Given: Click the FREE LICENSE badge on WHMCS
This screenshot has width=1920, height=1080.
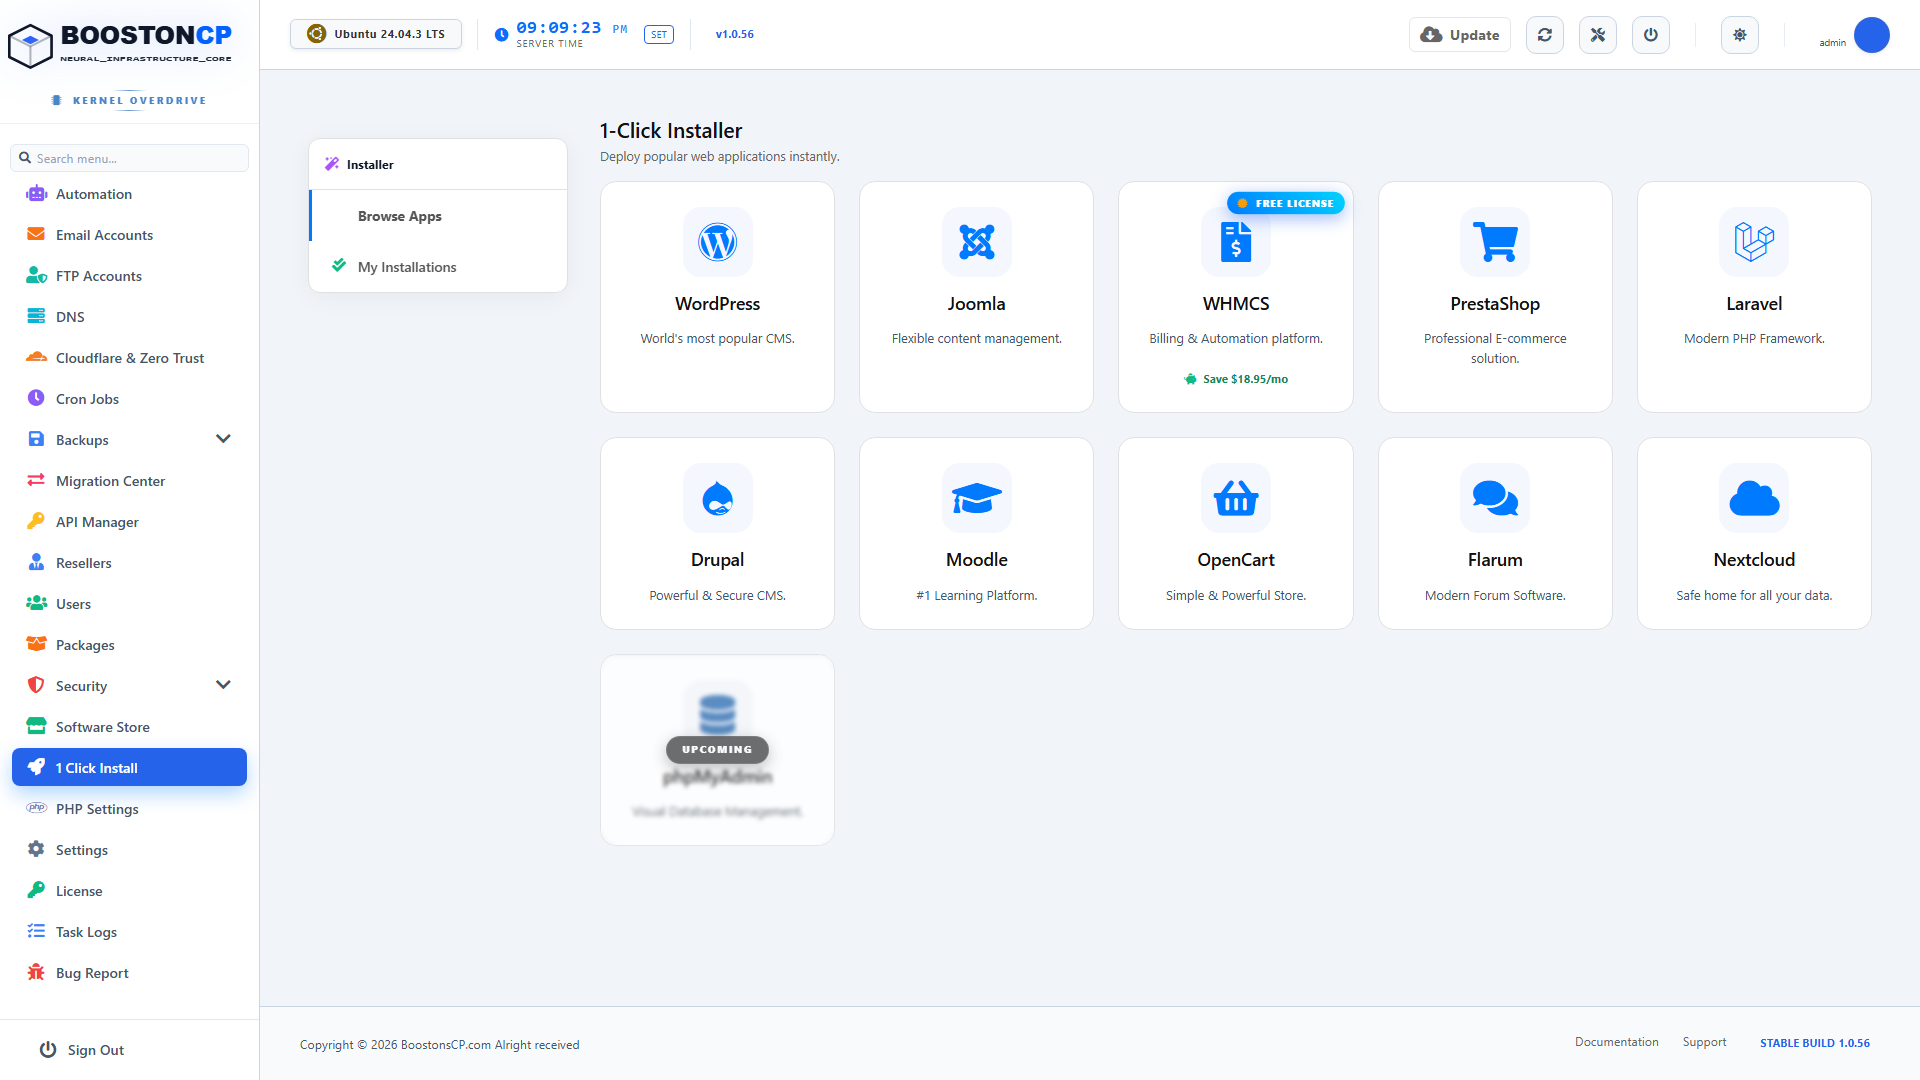Looking at the screenshot, I should tap(1286, 203).
